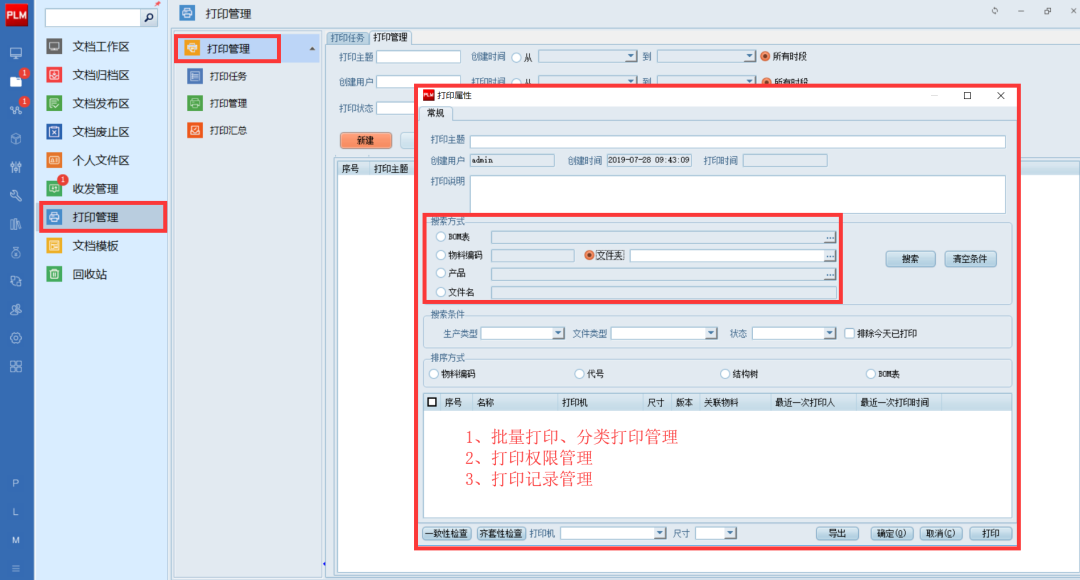Image resolution: width=1080 pixels, height=580 pixels.
Task: Click the 搜索 search button
Action: coord(910,259)
